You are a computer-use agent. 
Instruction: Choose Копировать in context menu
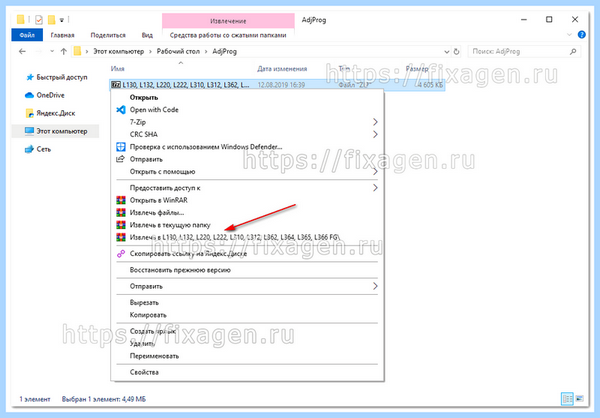148,315
